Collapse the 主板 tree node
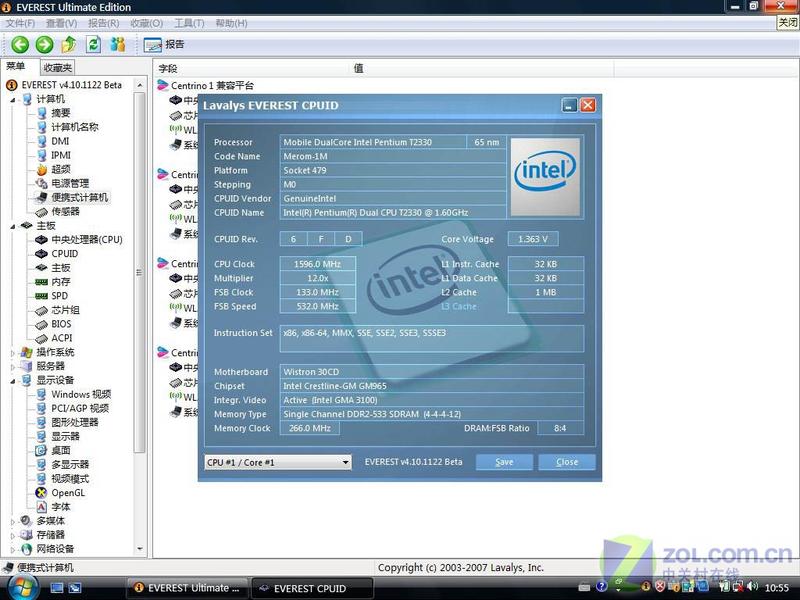 pos(13,226)
